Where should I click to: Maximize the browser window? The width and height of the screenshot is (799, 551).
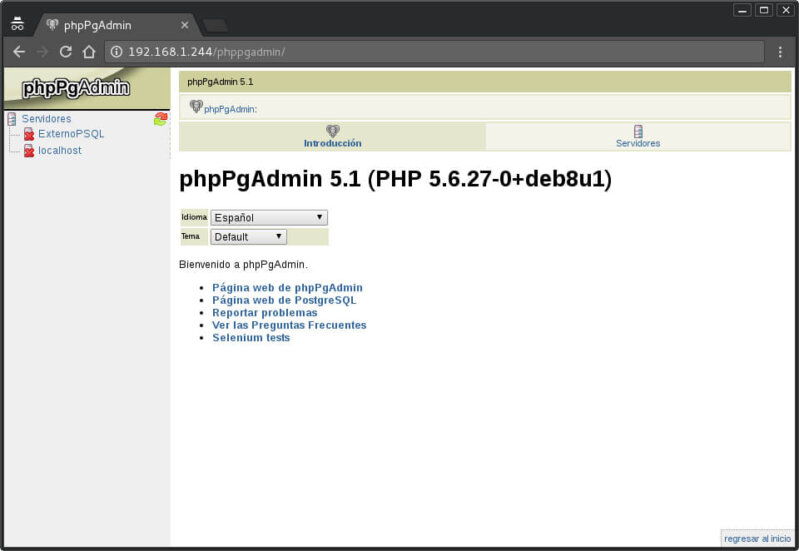click(x=763, y=10)
